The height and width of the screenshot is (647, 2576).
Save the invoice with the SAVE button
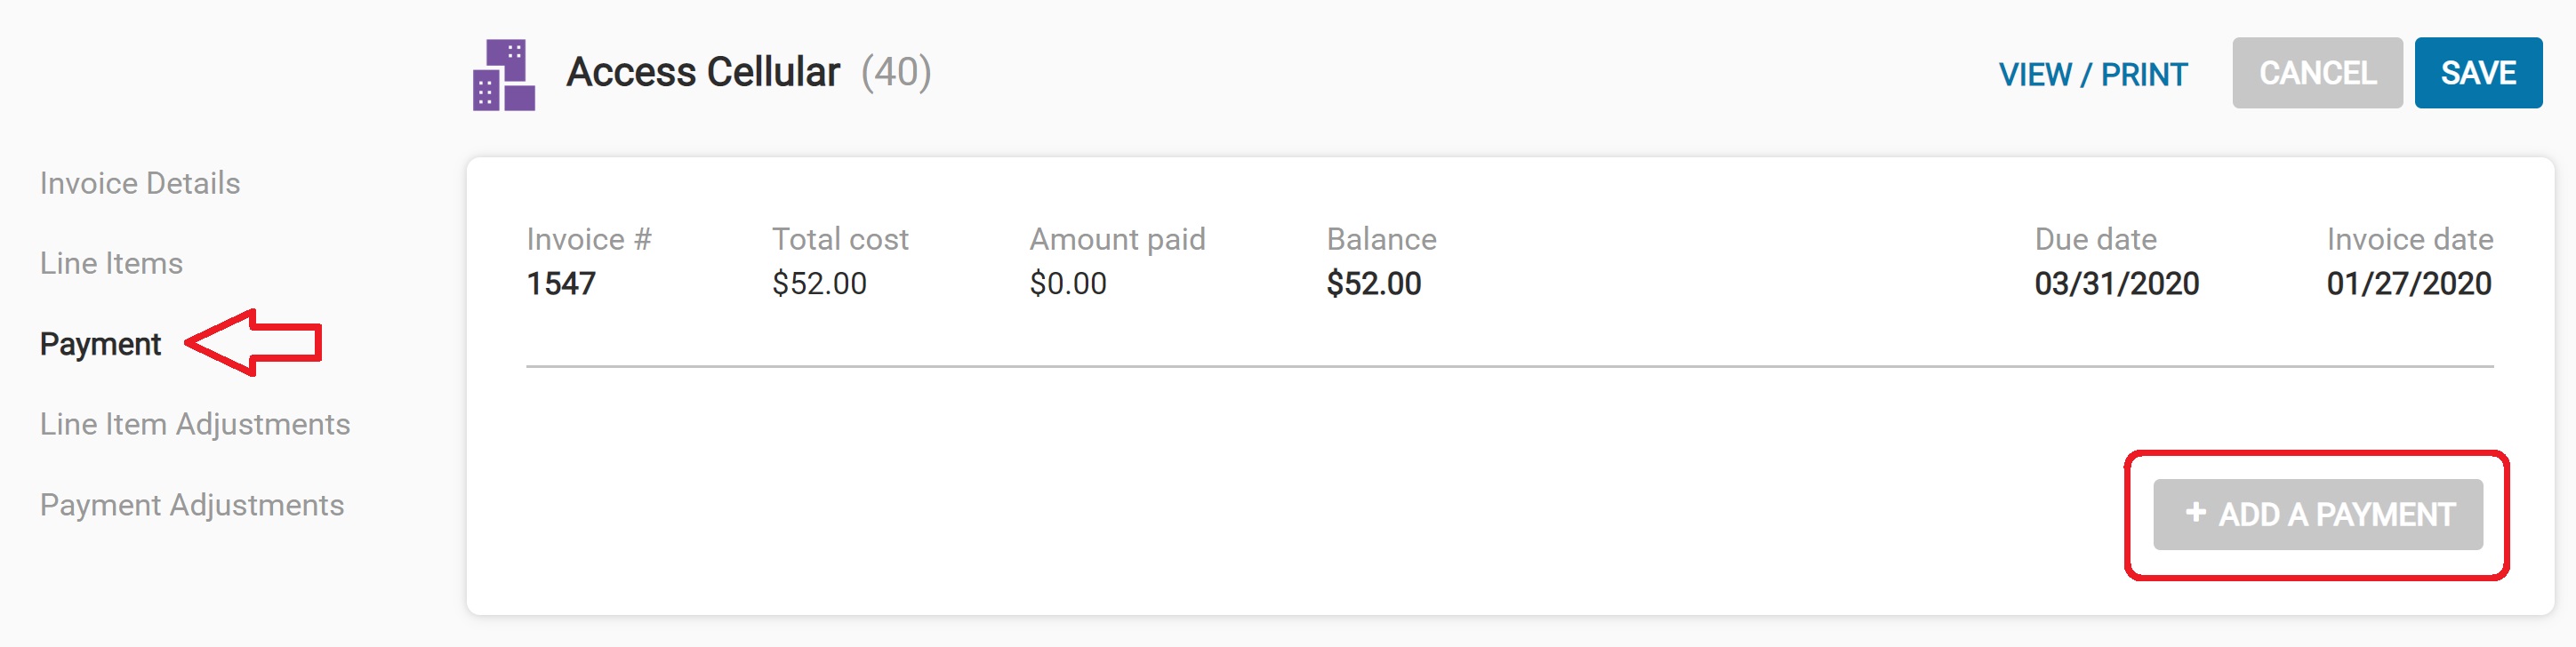2477,73
